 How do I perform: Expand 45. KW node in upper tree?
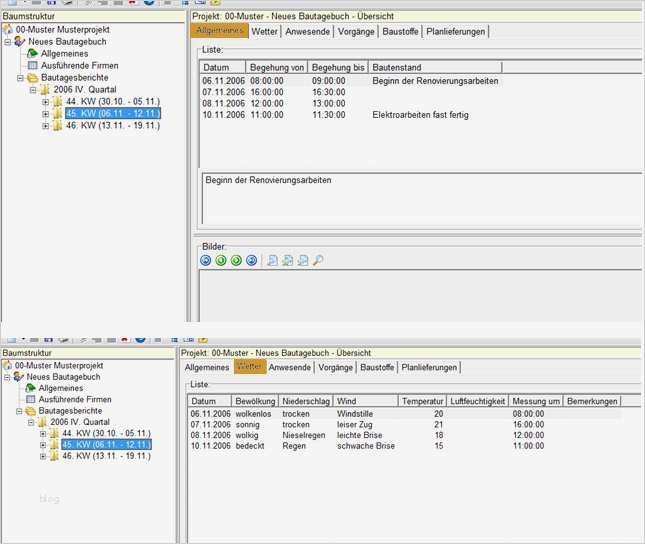click(45, 114)
